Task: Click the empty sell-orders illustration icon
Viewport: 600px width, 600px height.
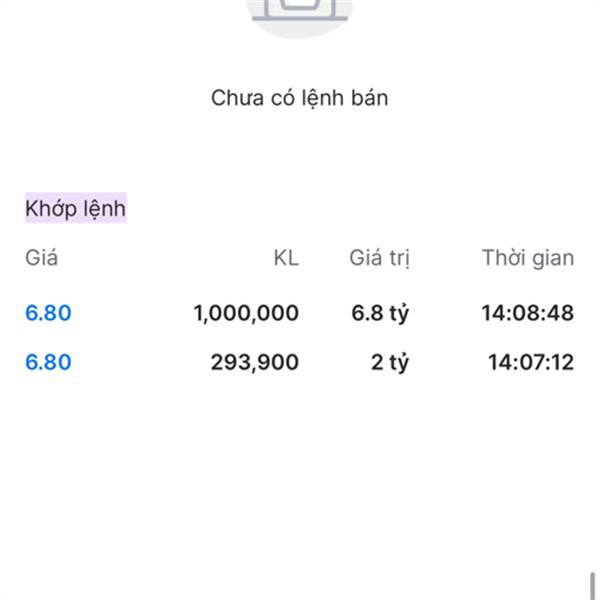Action: (x=299, y=14)
